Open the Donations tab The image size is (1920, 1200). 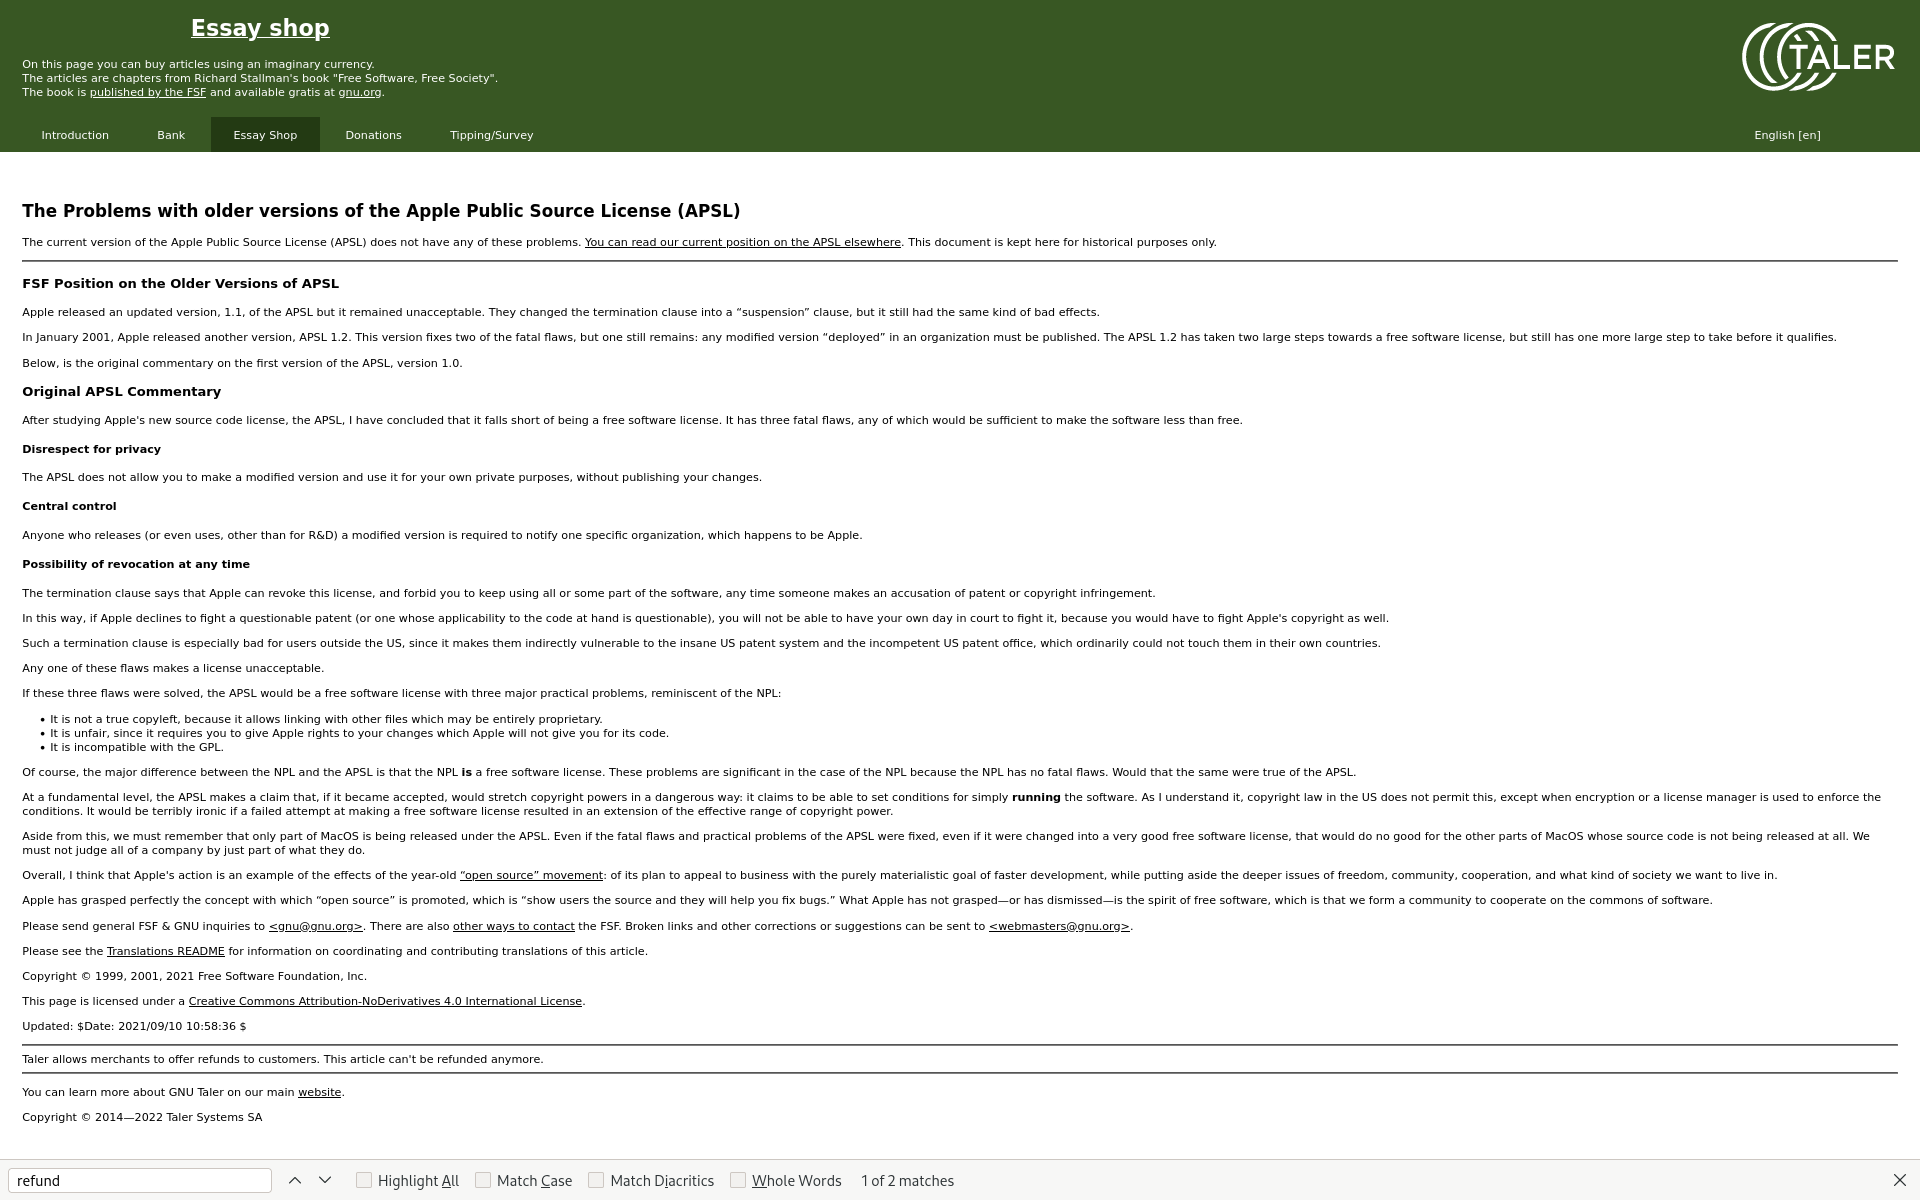(373, 135)
